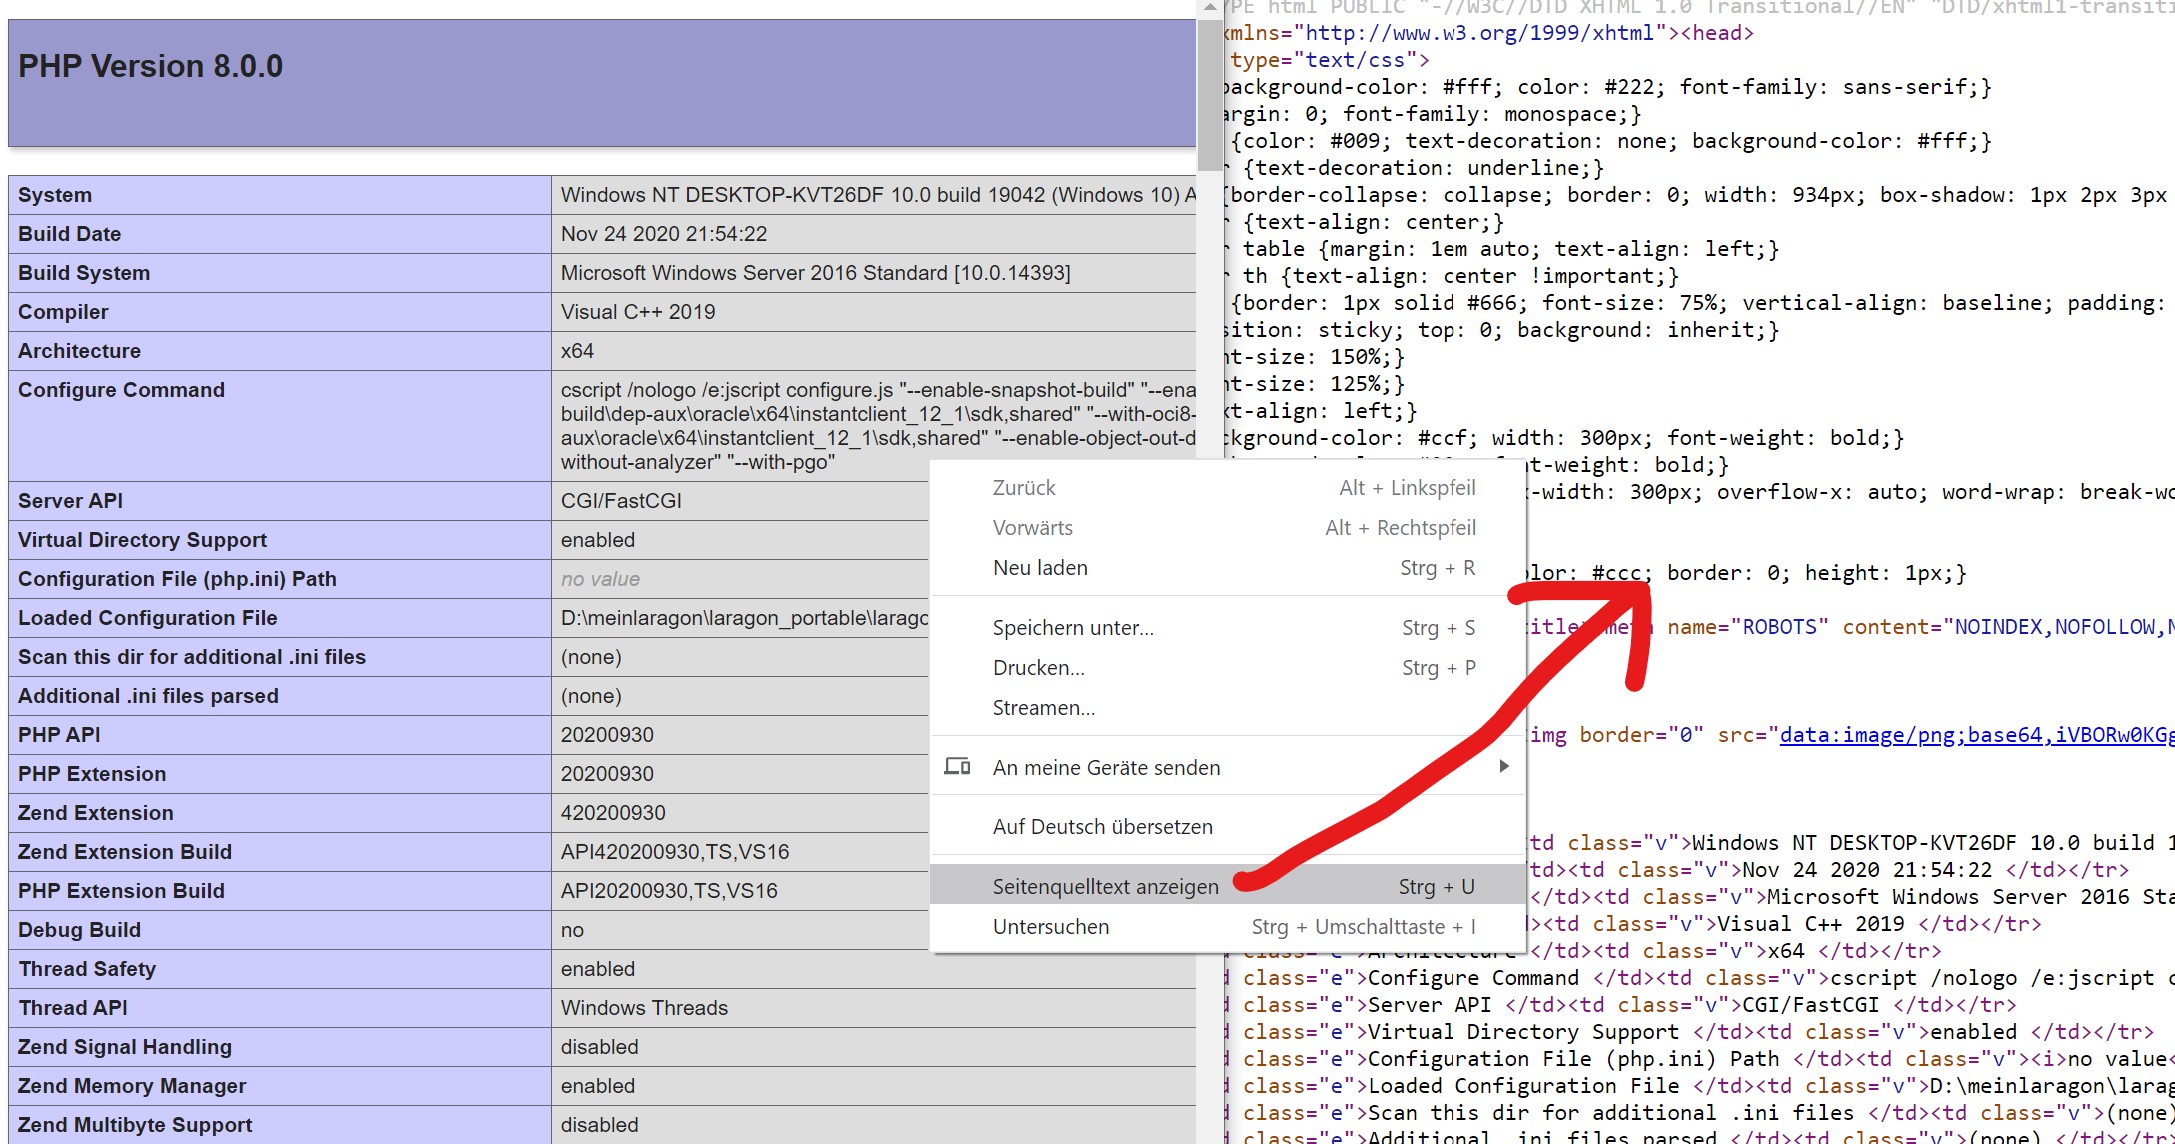Screen dimensions: 2175x1144
Task: Click the vertical scrollbar thumb of phpinfo page
Action: pyautogui.click(x=1210, y=95)
